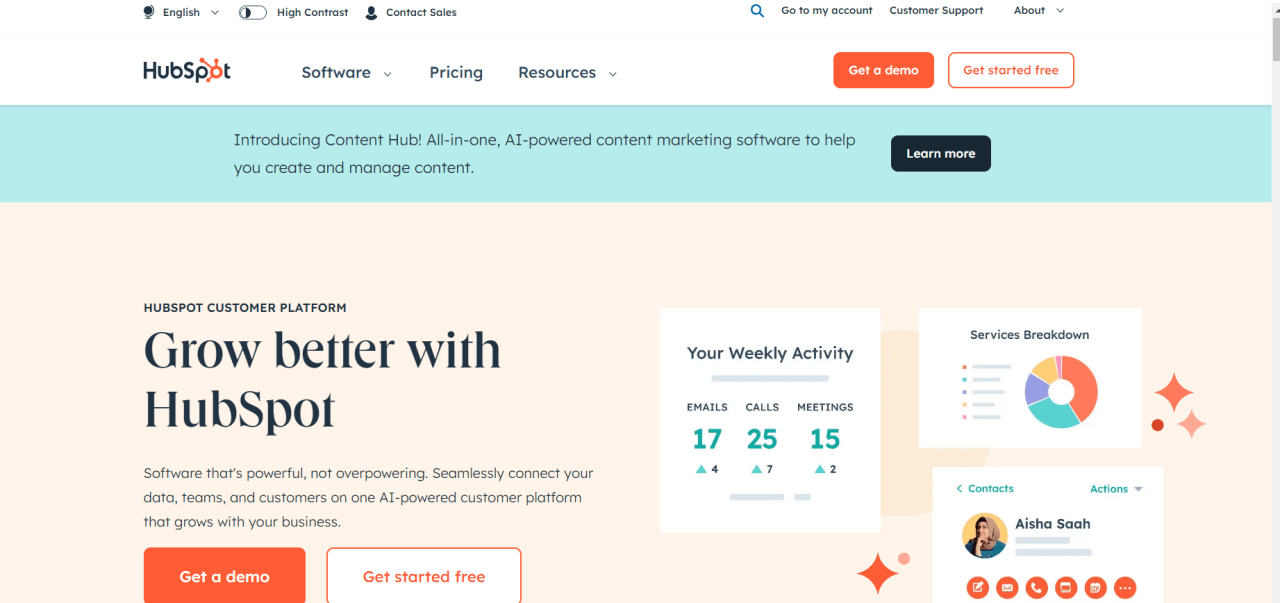Open the English language dropdown
Image resolution: width=1280 pixels, height=603 pixels.
pyautogui.click(x=190, y=11)
